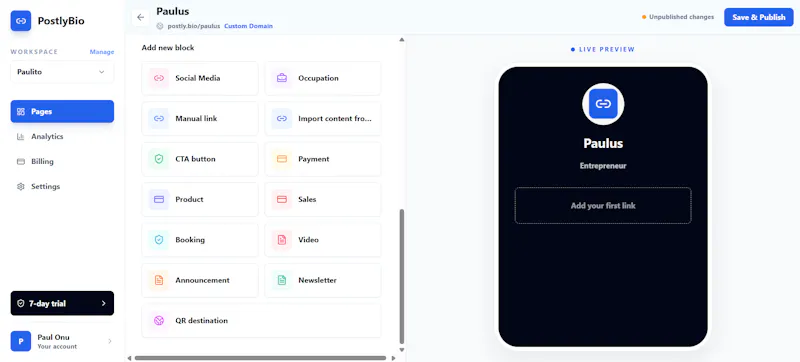Click the P avatar for Paul Onu

click(x=21, y=341)
